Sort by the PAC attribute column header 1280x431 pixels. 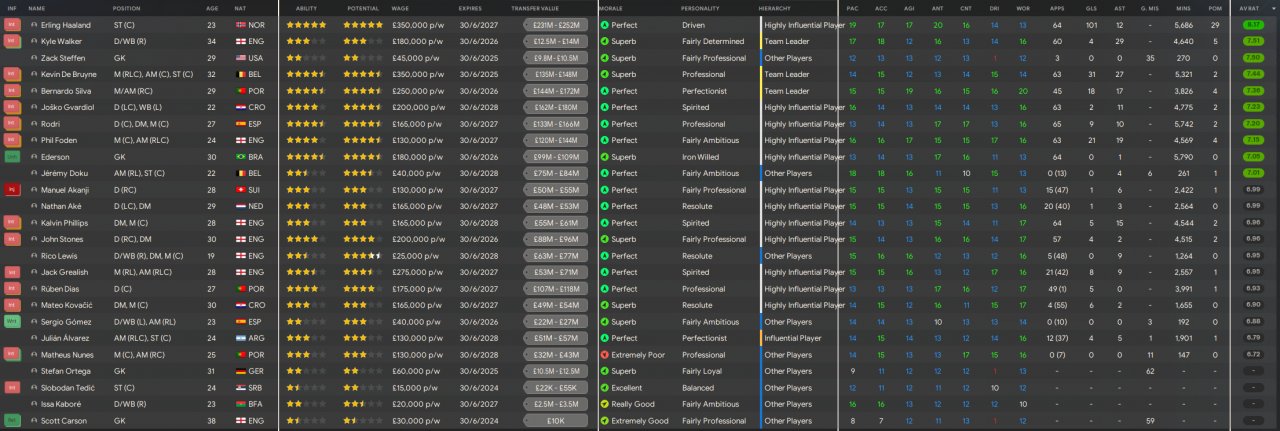(x=852, y=8)
